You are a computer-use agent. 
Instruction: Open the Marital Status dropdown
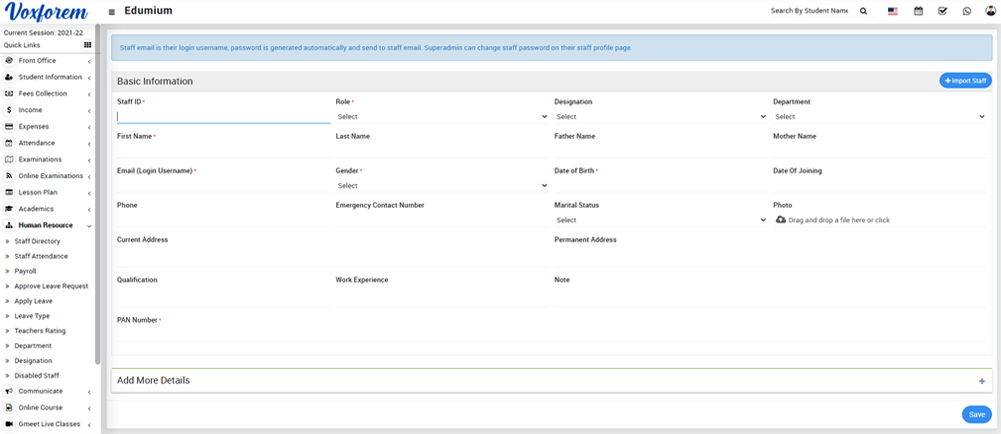click(660, 220)
